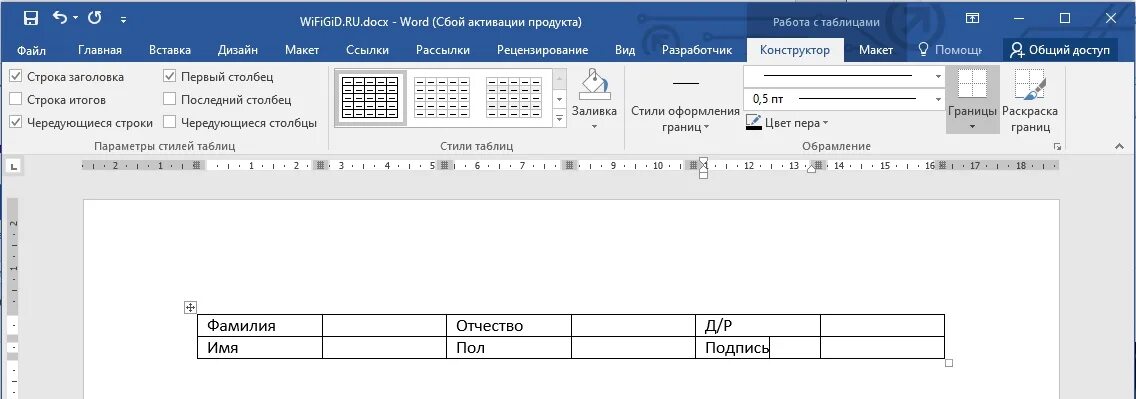The height and width of the screenshot is (399, 1136).
Task: Enable Чередующиеся столбцы checkbox
Action: (x=170, y=123)
